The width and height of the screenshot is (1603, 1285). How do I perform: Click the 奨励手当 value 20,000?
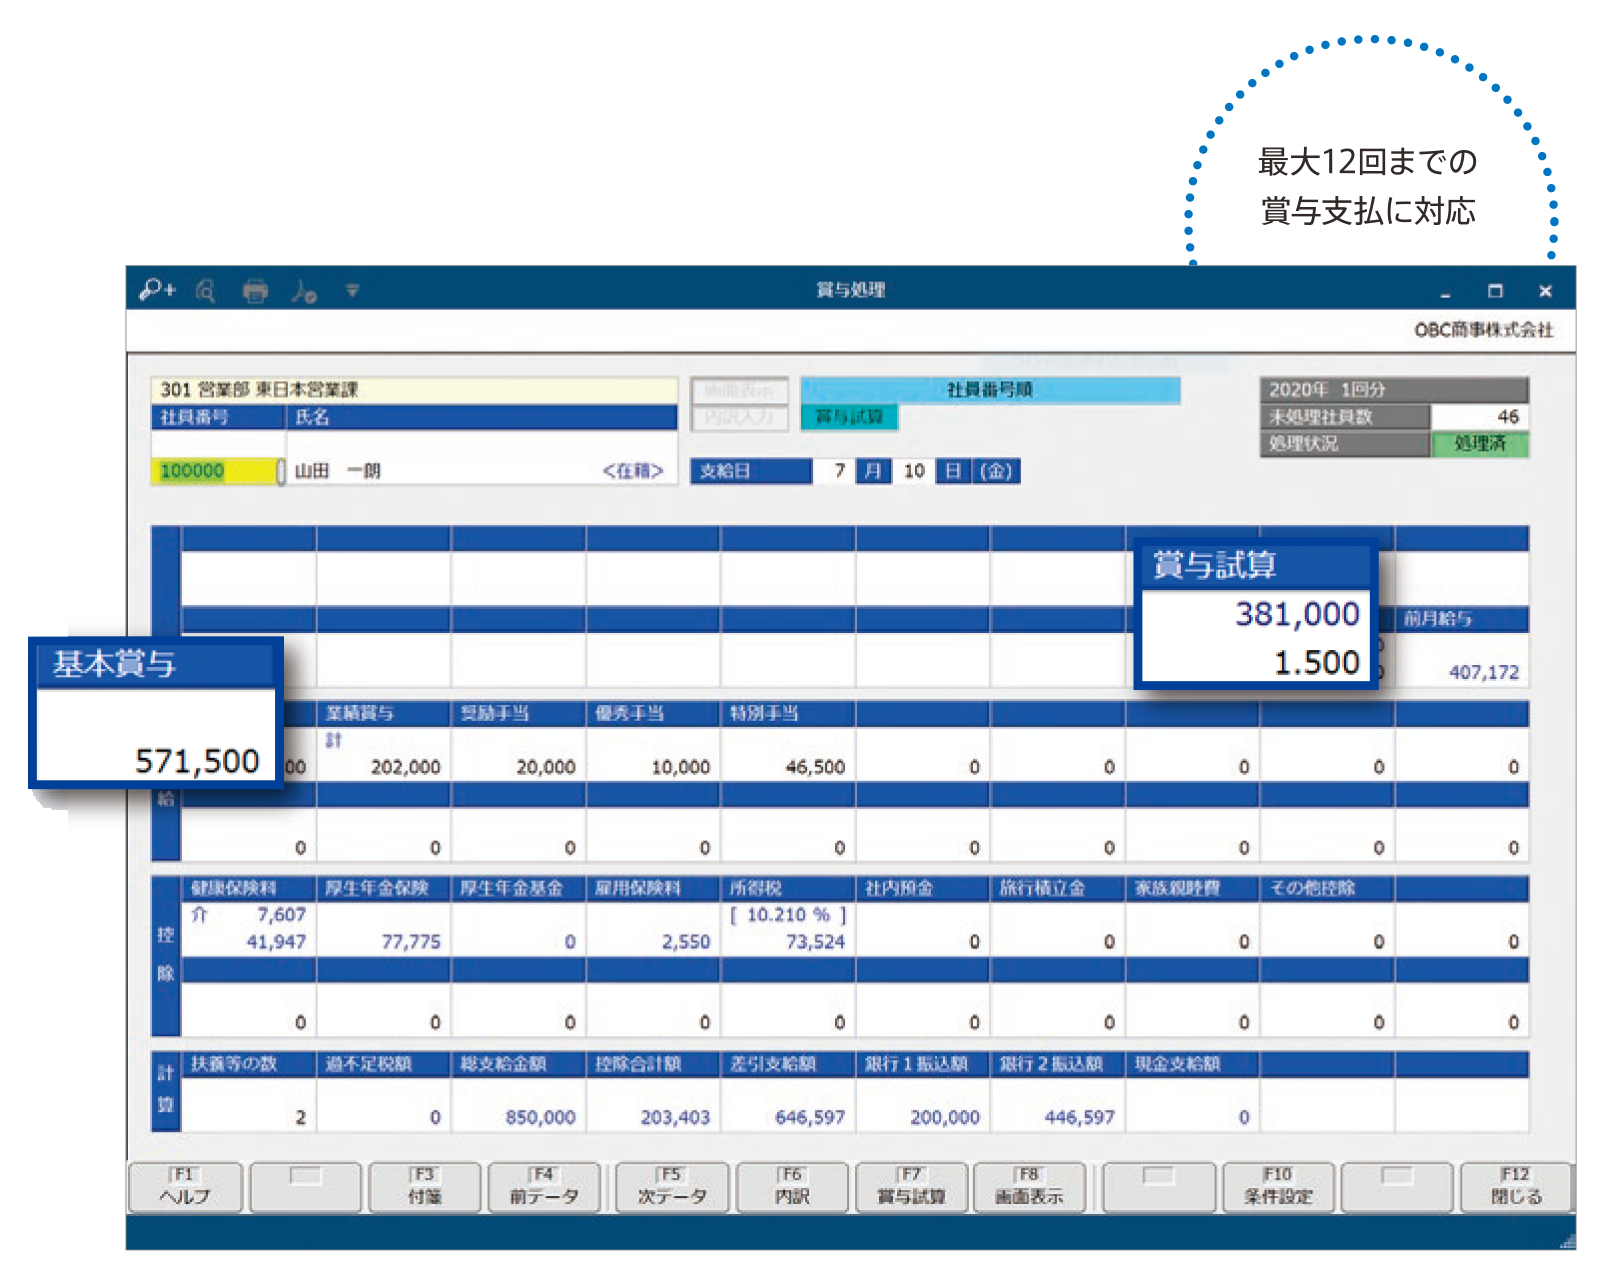pos(545,767)
